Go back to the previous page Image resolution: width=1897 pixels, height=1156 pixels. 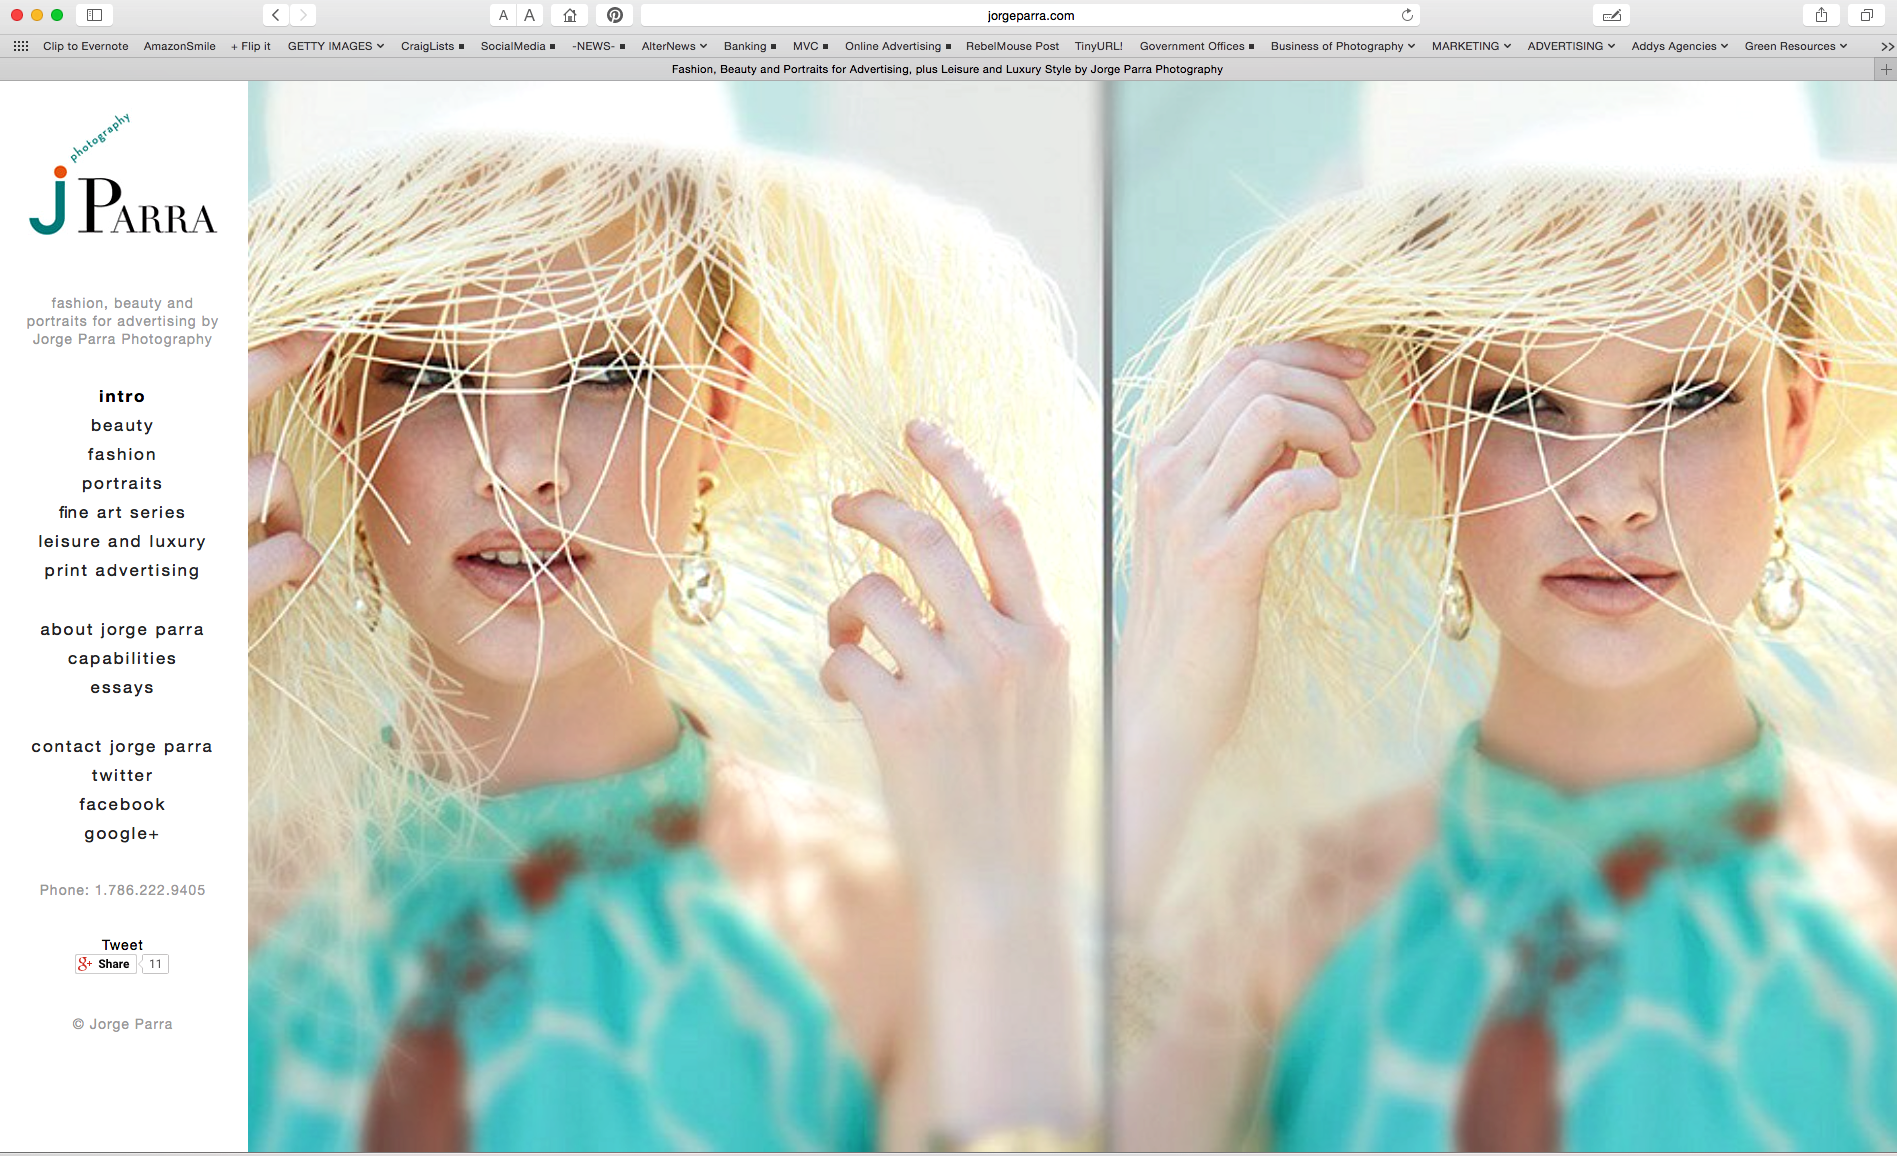tap(276, 15)
